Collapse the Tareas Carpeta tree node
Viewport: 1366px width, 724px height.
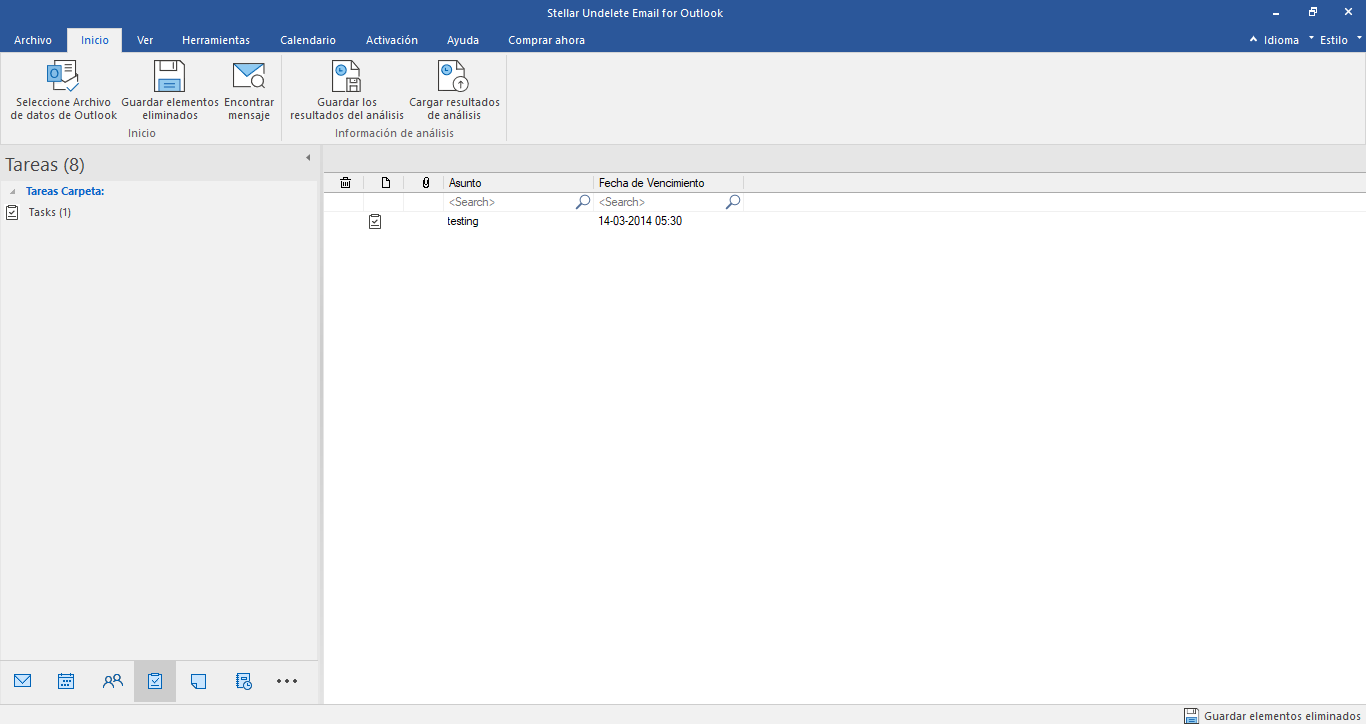coord(13,191)
